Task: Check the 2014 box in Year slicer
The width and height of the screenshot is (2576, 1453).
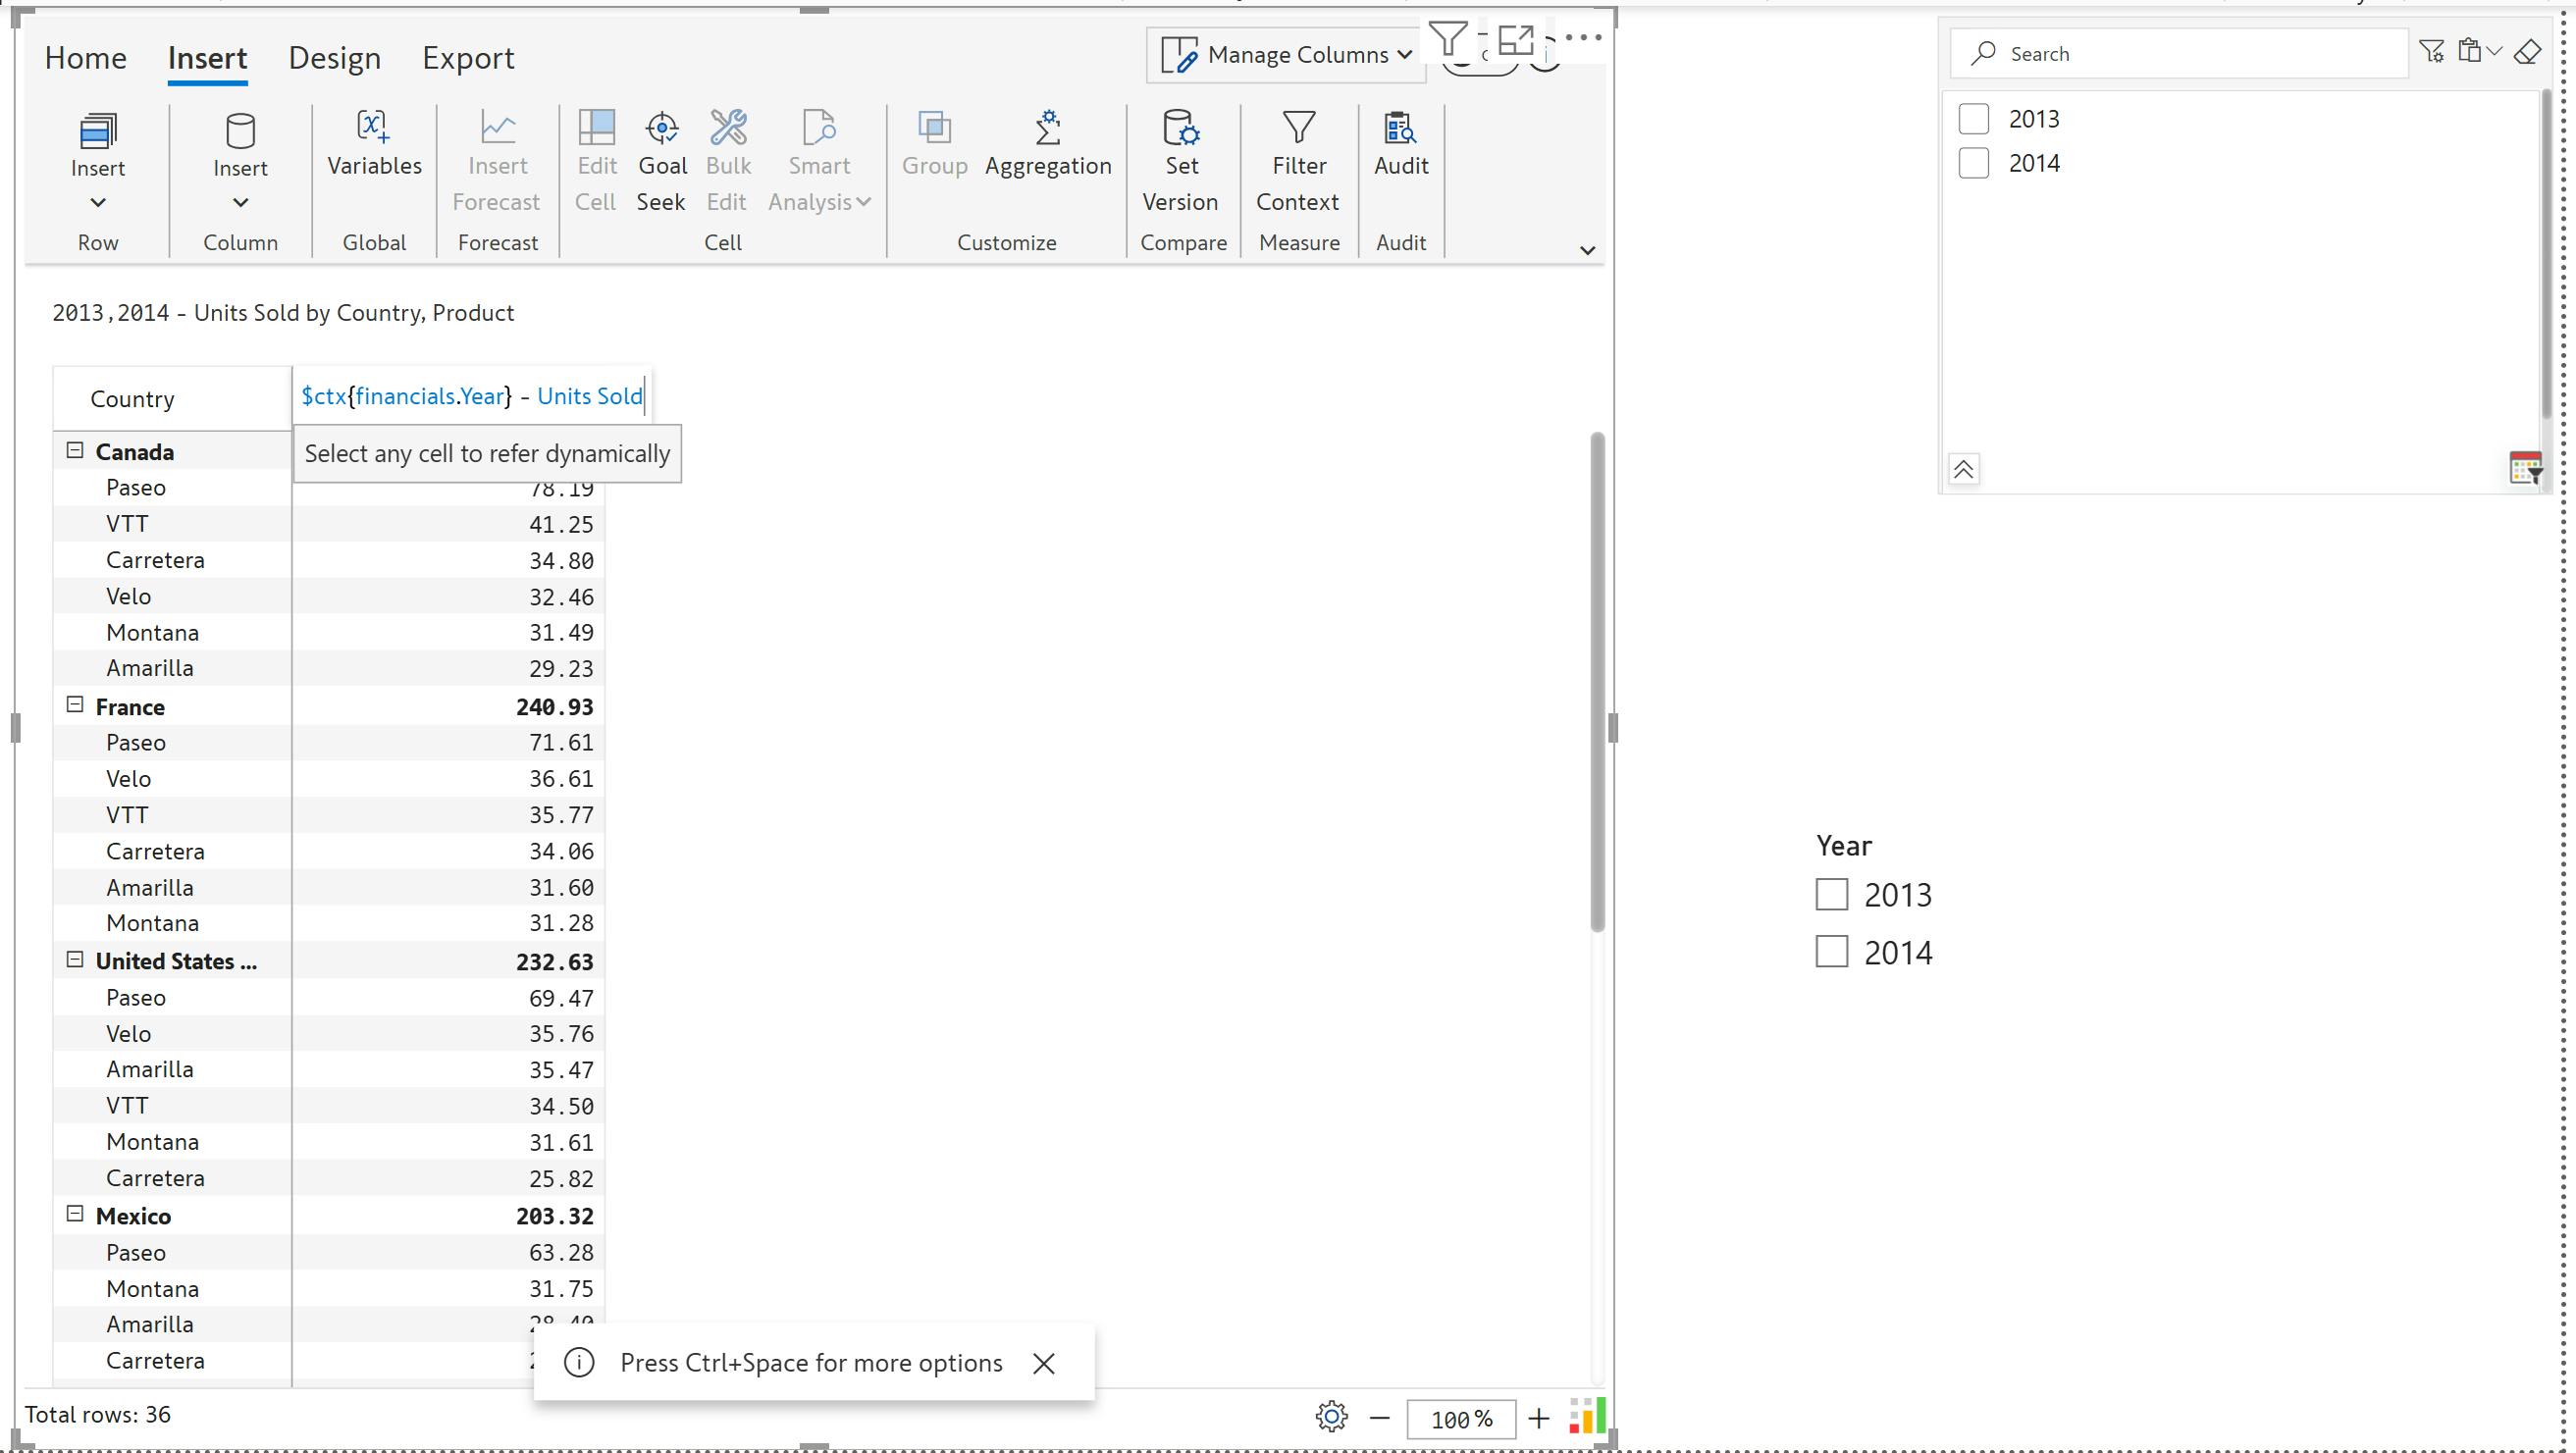Action: pos(1831,951)
